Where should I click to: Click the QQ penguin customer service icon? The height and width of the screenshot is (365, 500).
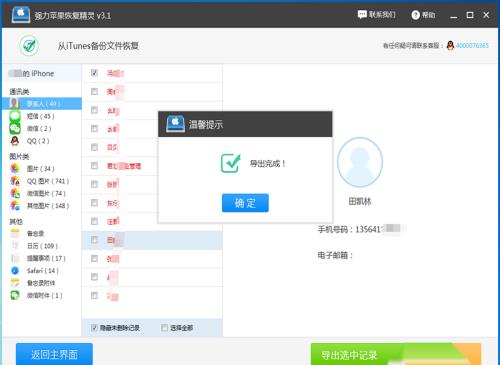tap(450, 45)
